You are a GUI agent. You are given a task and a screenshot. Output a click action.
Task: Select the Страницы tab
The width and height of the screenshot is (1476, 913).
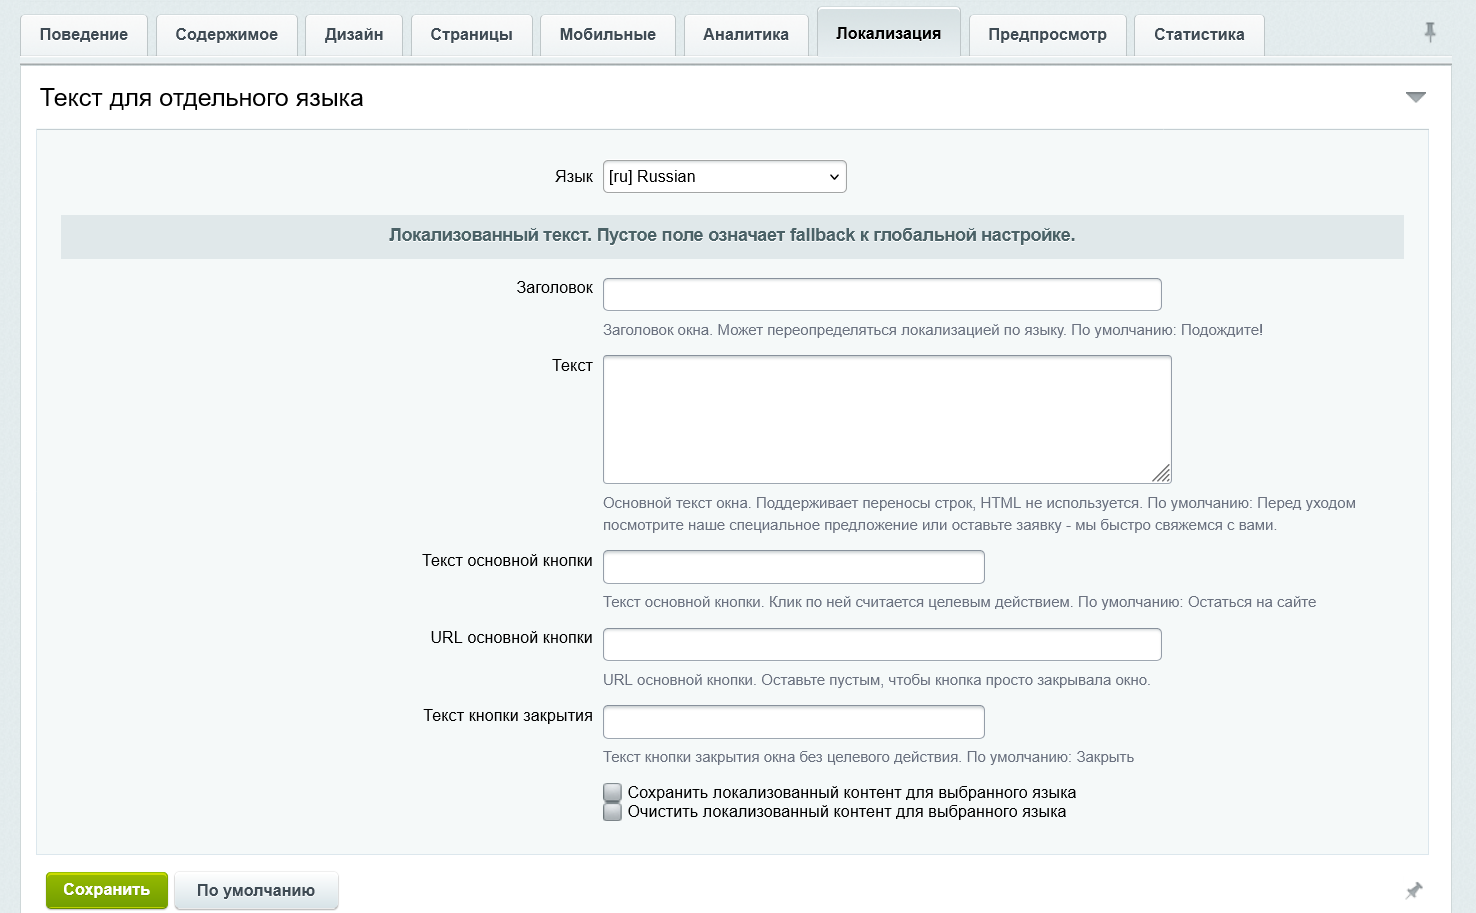pyautogui.click(x=472, y=35)
